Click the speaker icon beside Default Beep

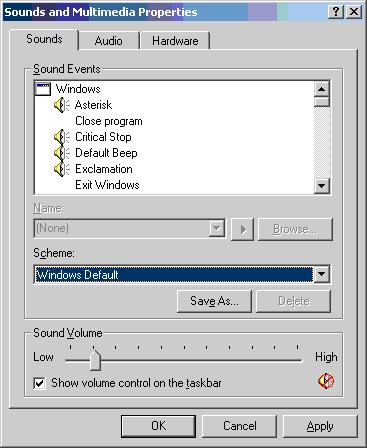click(62, 153)
